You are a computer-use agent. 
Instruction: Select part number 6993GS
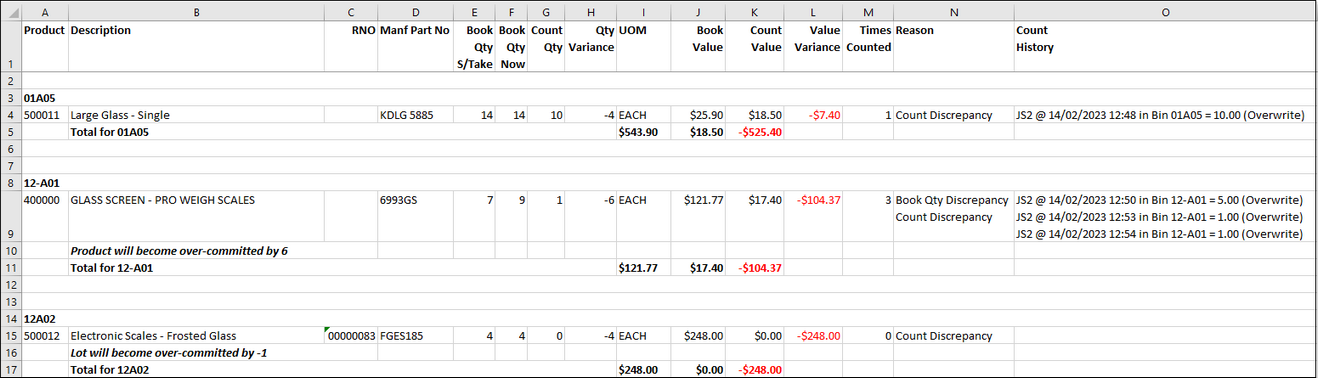(414, 217)
